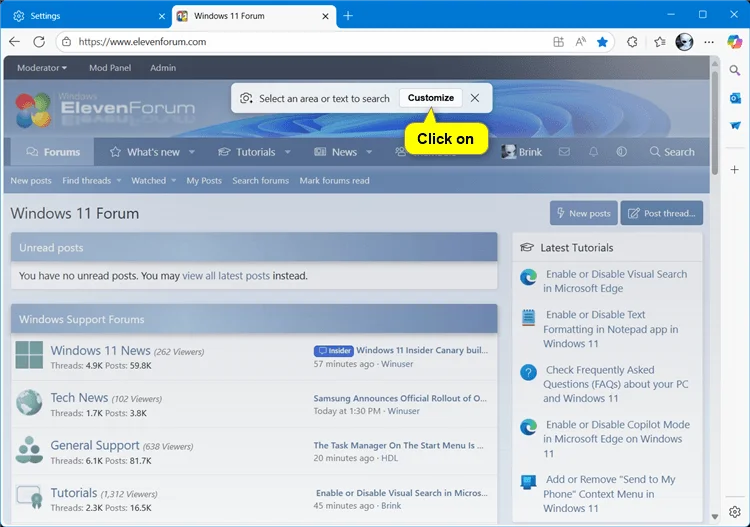Open the Admin link
Viewport: 750px width, 527px height.
point(163,68)
